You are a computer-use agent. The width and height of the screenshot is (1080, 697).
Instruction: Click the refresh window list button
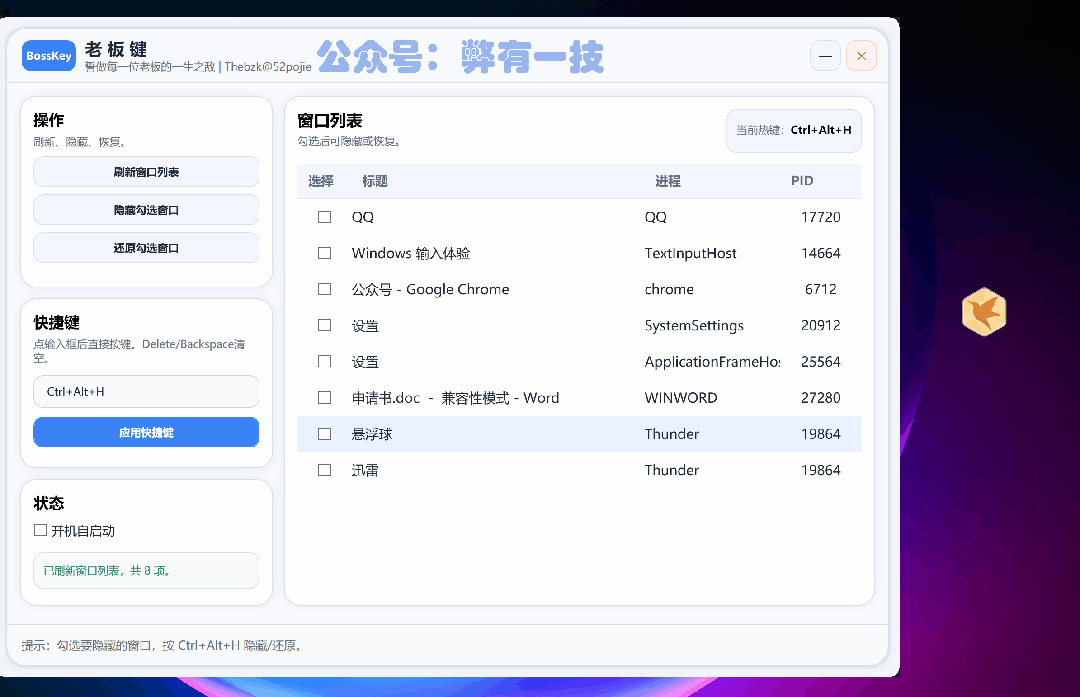click(x=146, y=172)
